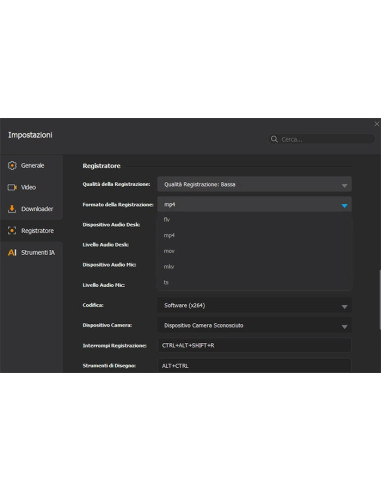Focus the Cerca search field
The height and width of the screenshot is (492, 381).
tap(322, 139)
